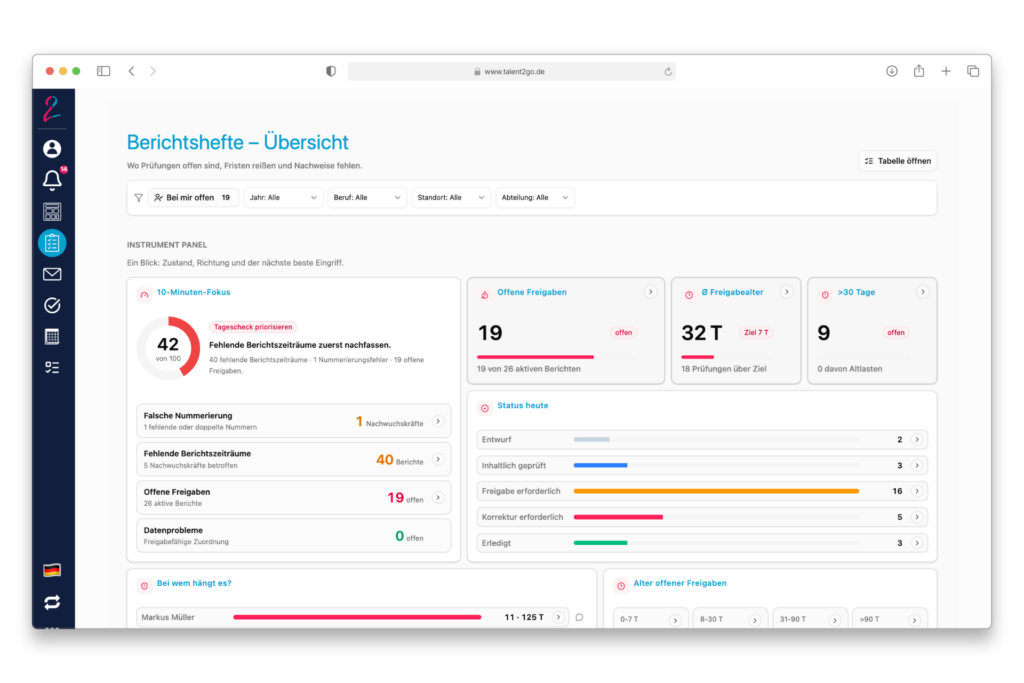
Task: Show browser tab overview
Action: click(973, 71)
